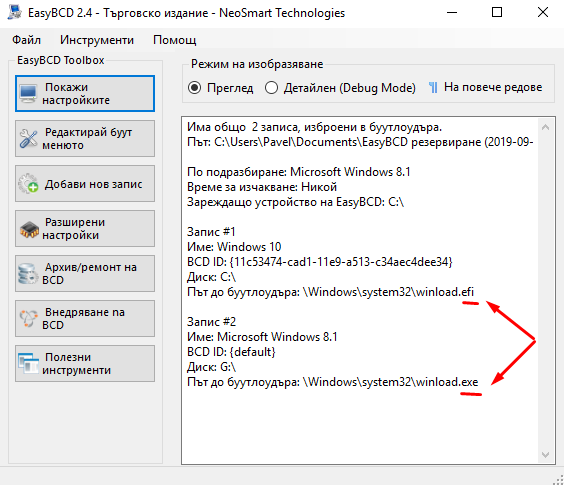Click the database icon on Архив/ремонт на BCD

[27, 273]
